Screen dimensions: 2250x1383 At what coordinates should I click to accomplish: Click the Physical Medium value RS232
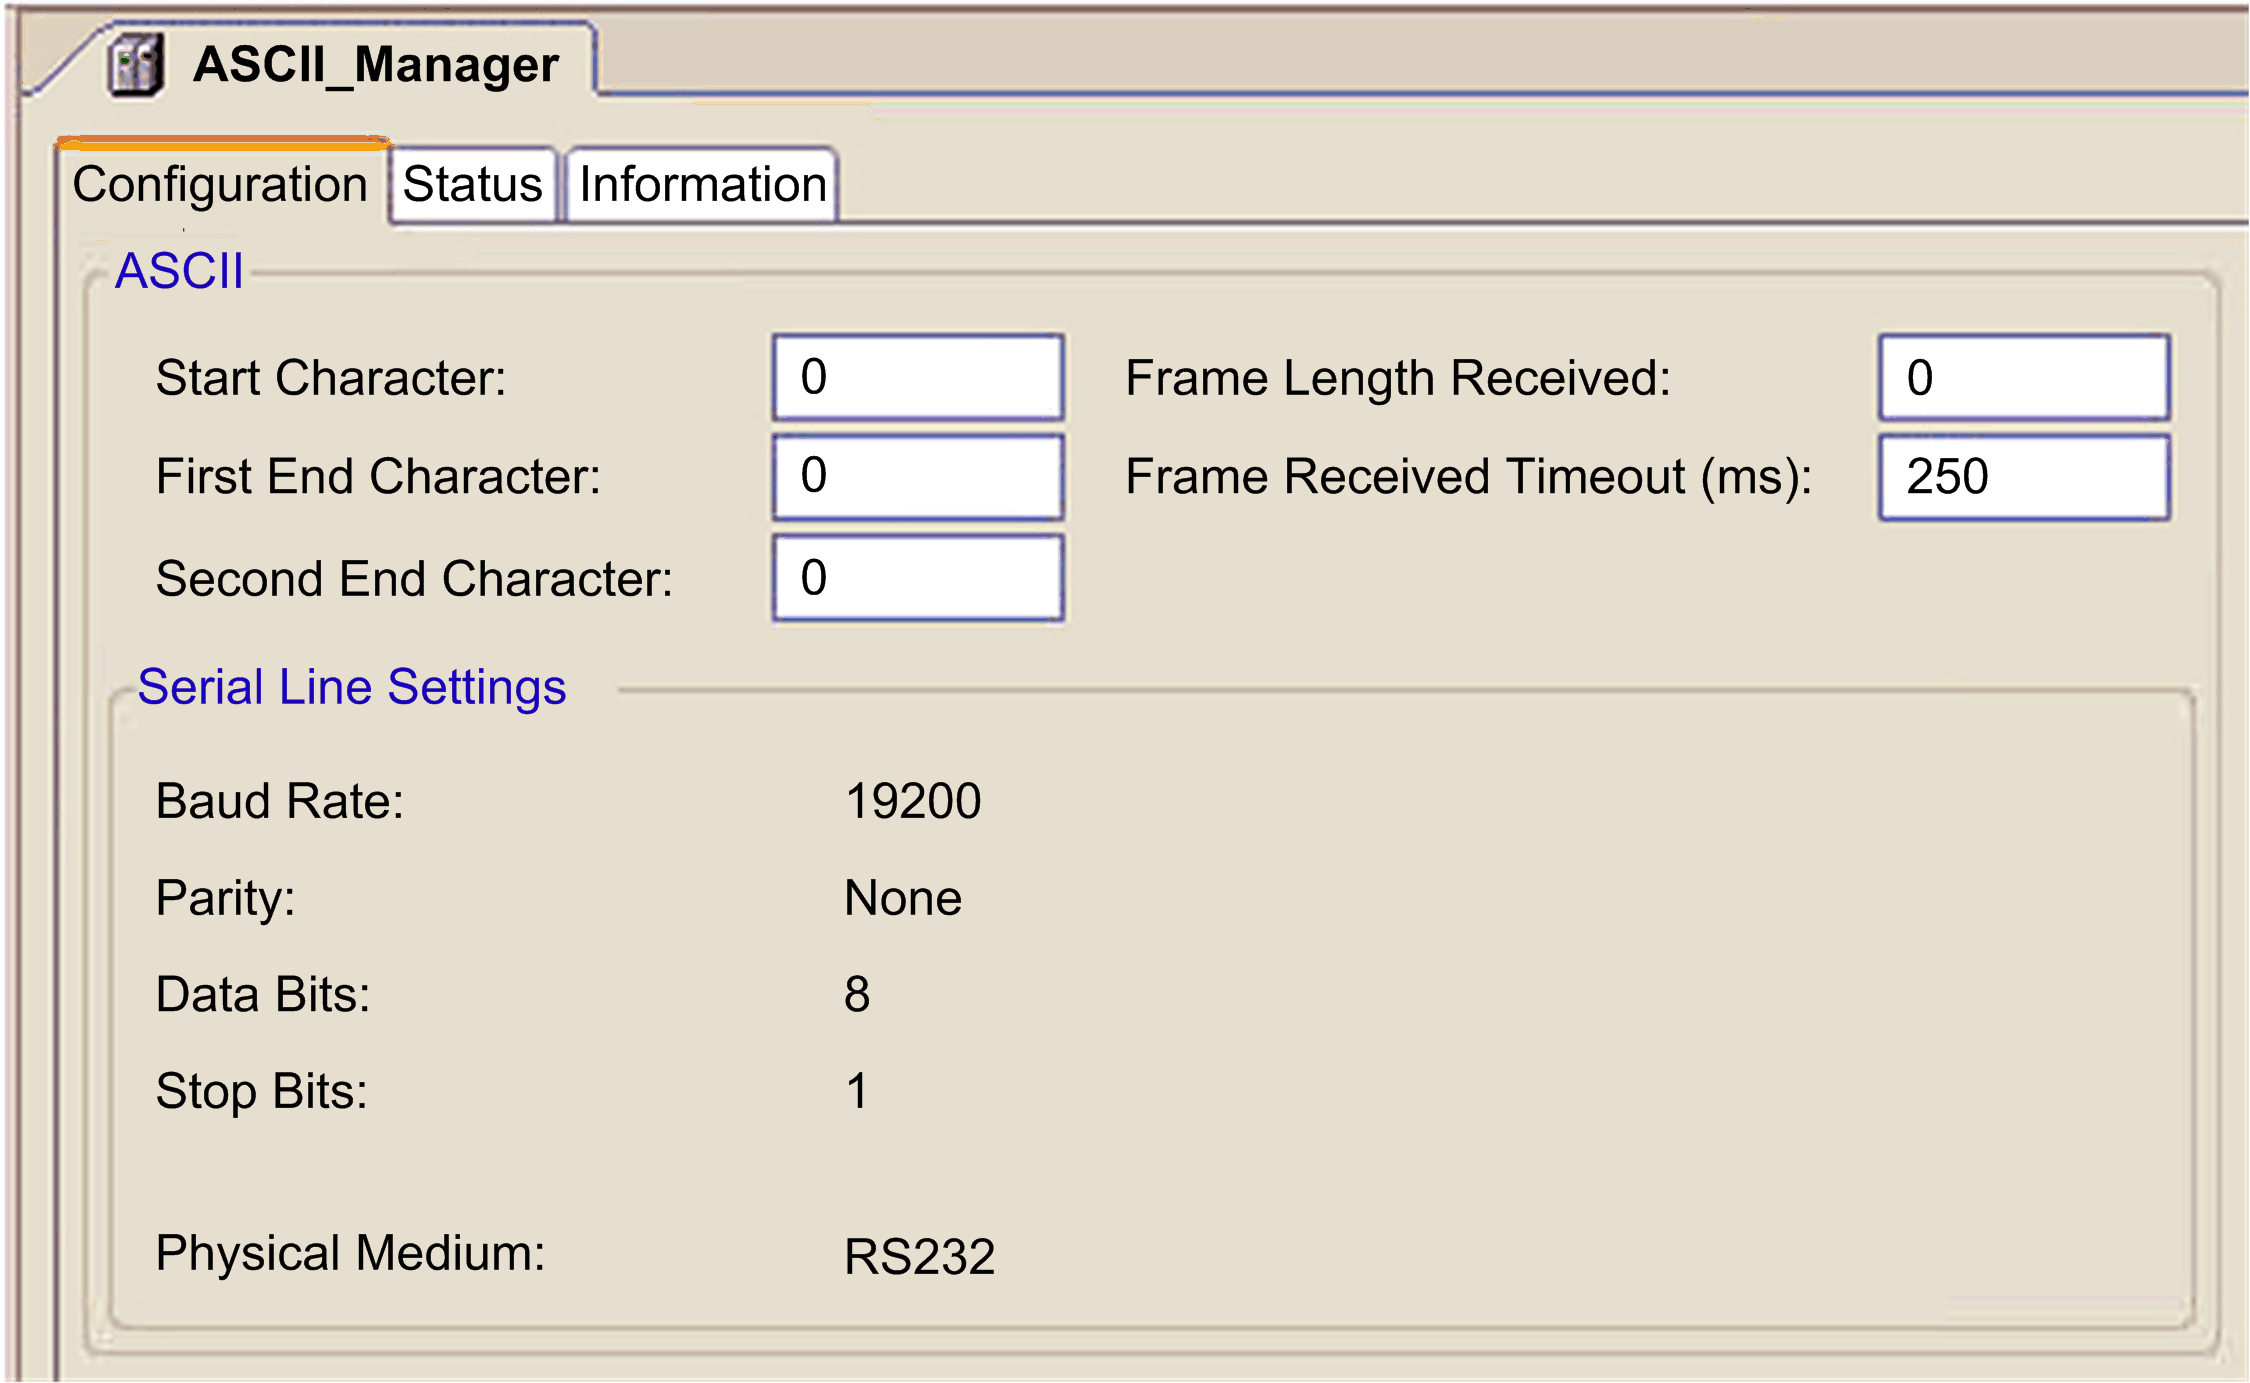point(919,1256)
